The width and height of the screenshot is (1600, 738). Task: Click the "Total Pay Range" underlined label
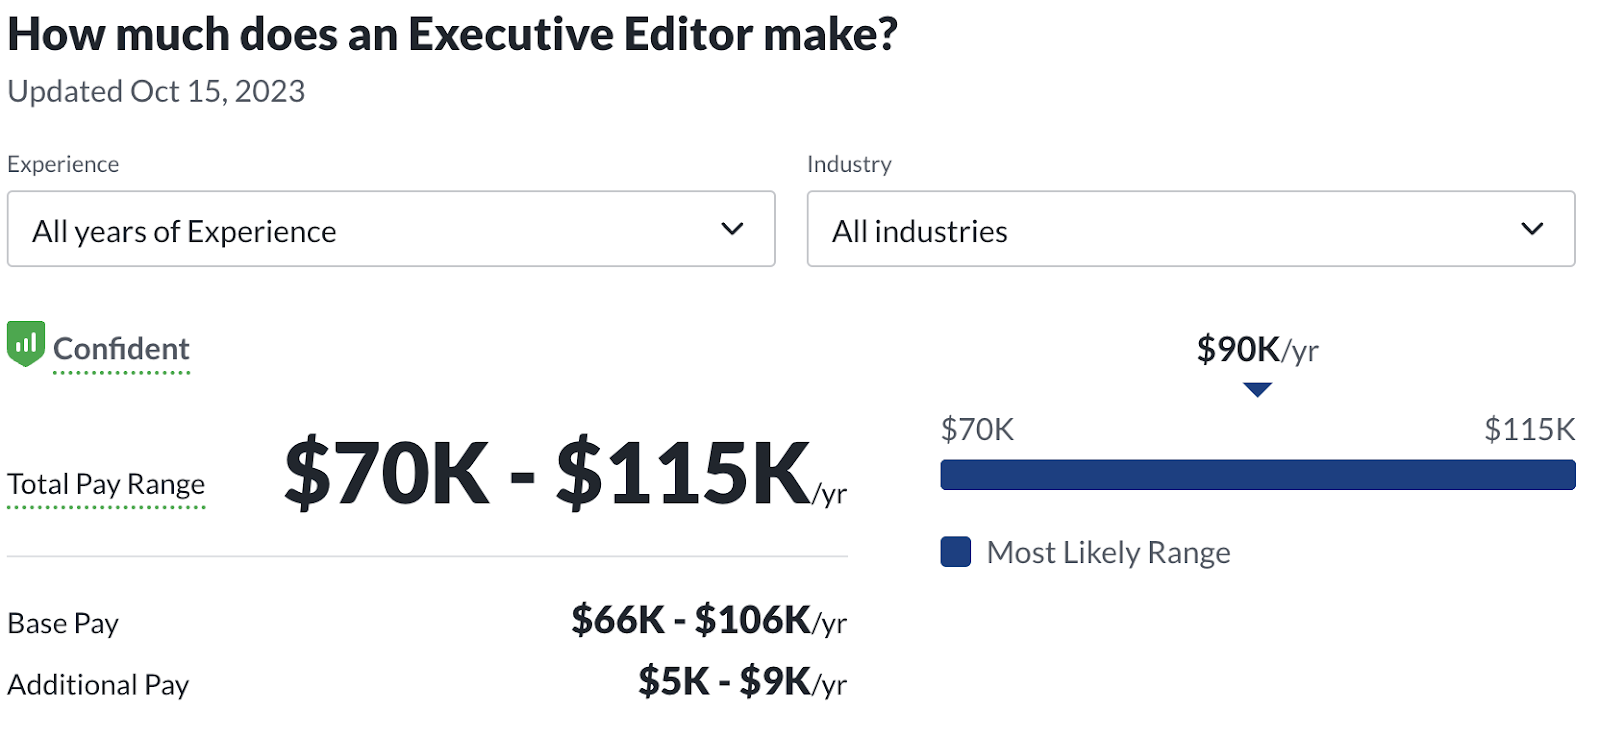click(x=106, y=484)
